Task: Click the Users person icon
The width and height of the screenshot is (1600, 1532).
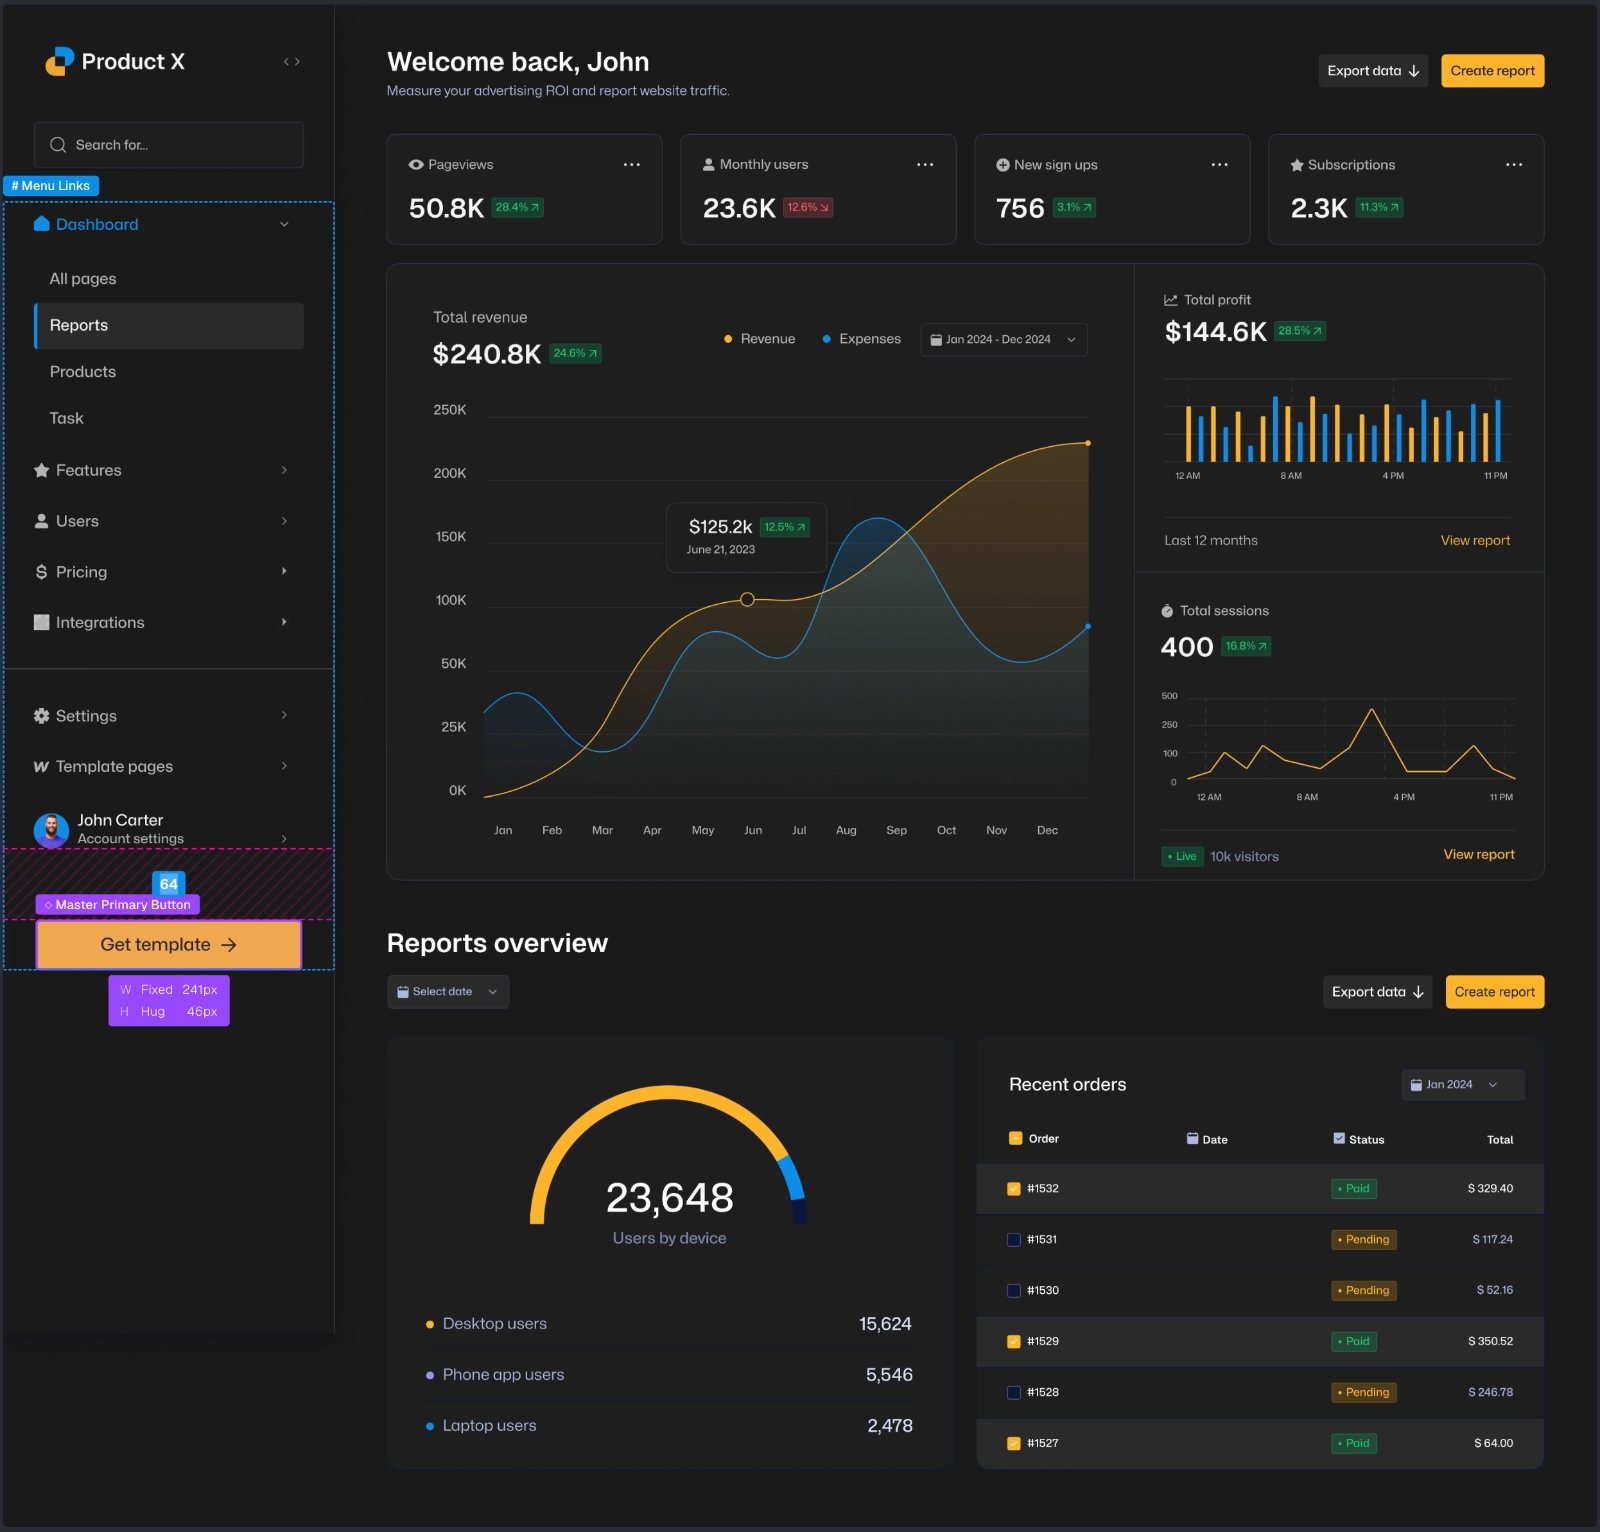Action: click(x=42, y=521)
